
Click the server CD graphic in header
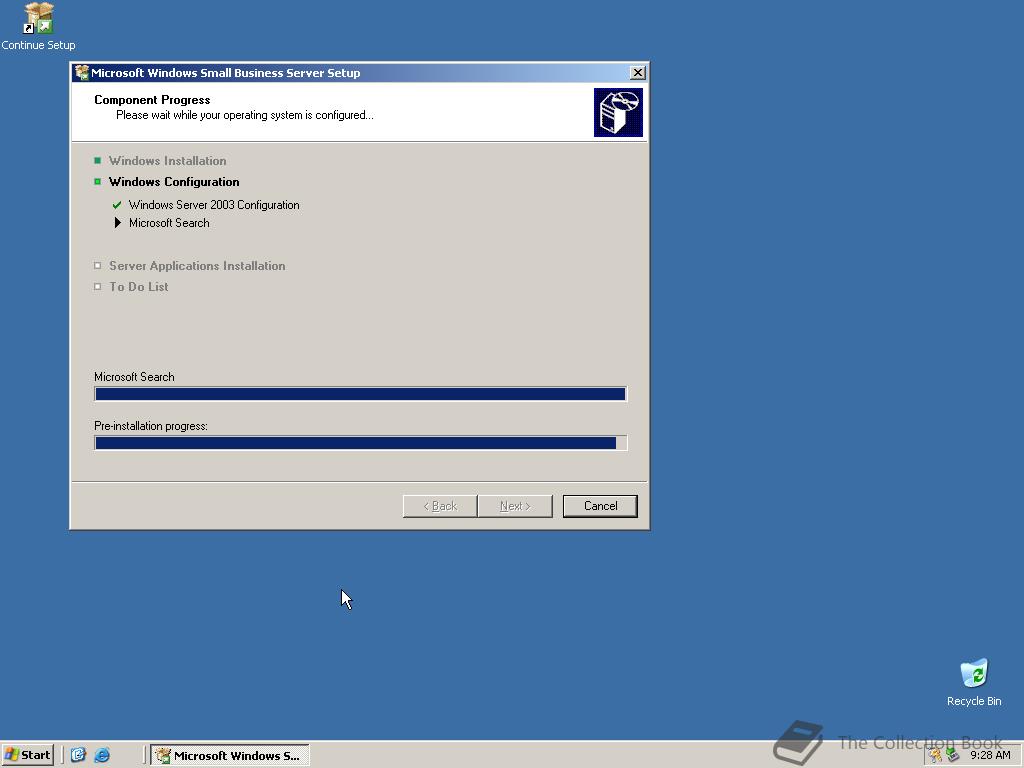pos(618,112)
